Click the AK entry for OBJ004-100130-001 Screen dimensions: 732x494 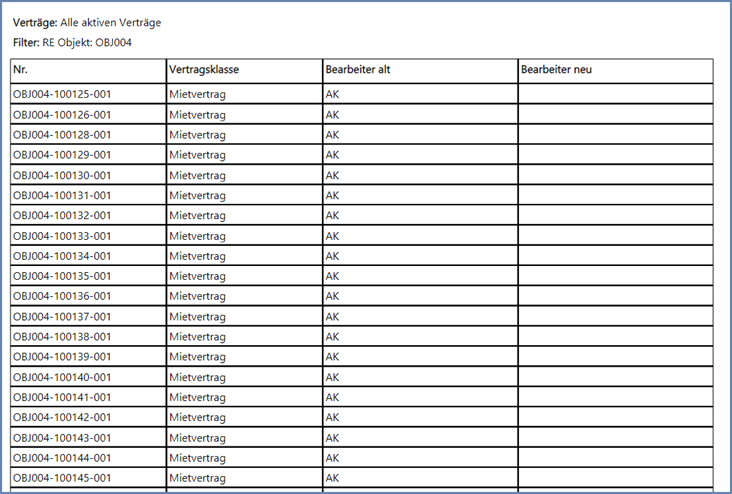point(333,175)
